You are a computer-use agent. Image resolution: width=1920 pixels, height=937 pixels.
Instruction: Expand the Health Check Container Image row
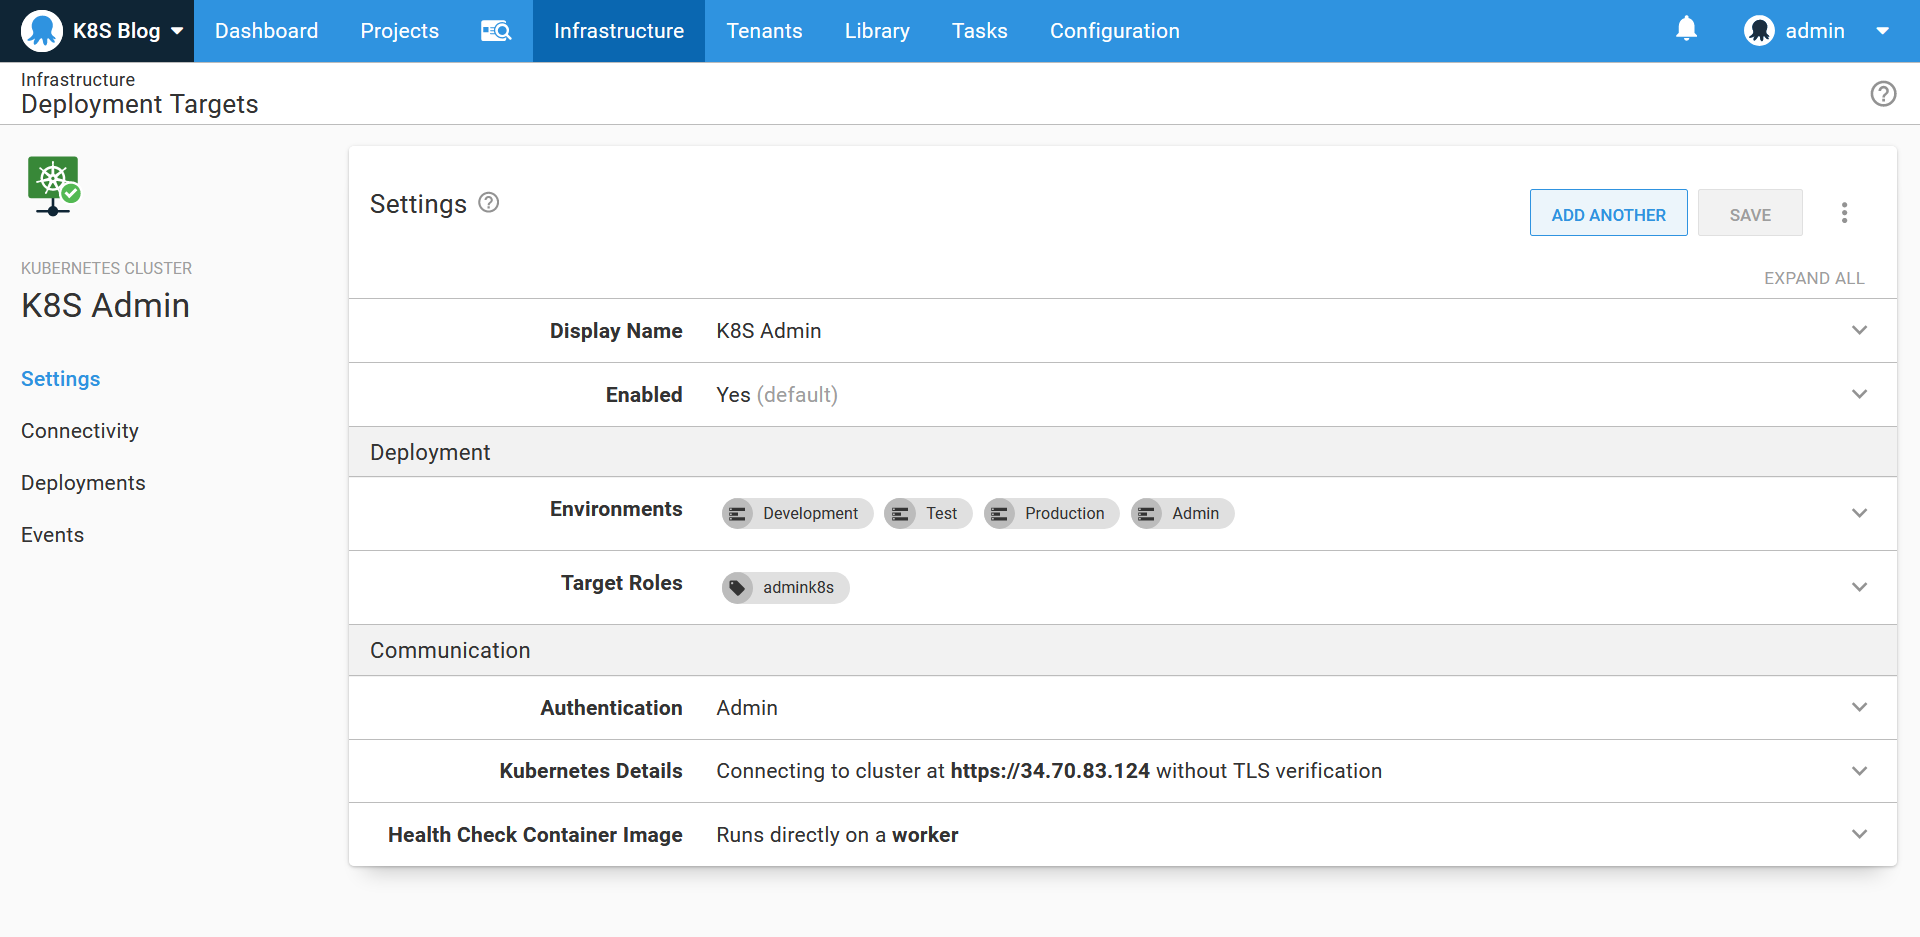point(1859,835)
